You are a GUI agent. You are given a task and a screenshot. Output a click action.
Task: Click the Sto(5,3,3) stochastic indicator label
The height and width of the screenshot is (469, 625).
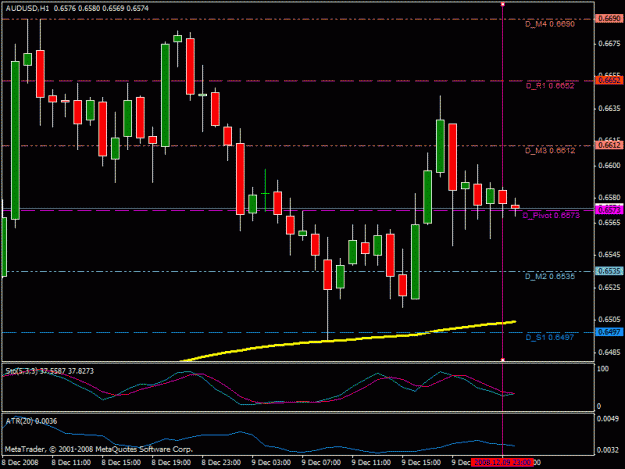coord(49,371)
